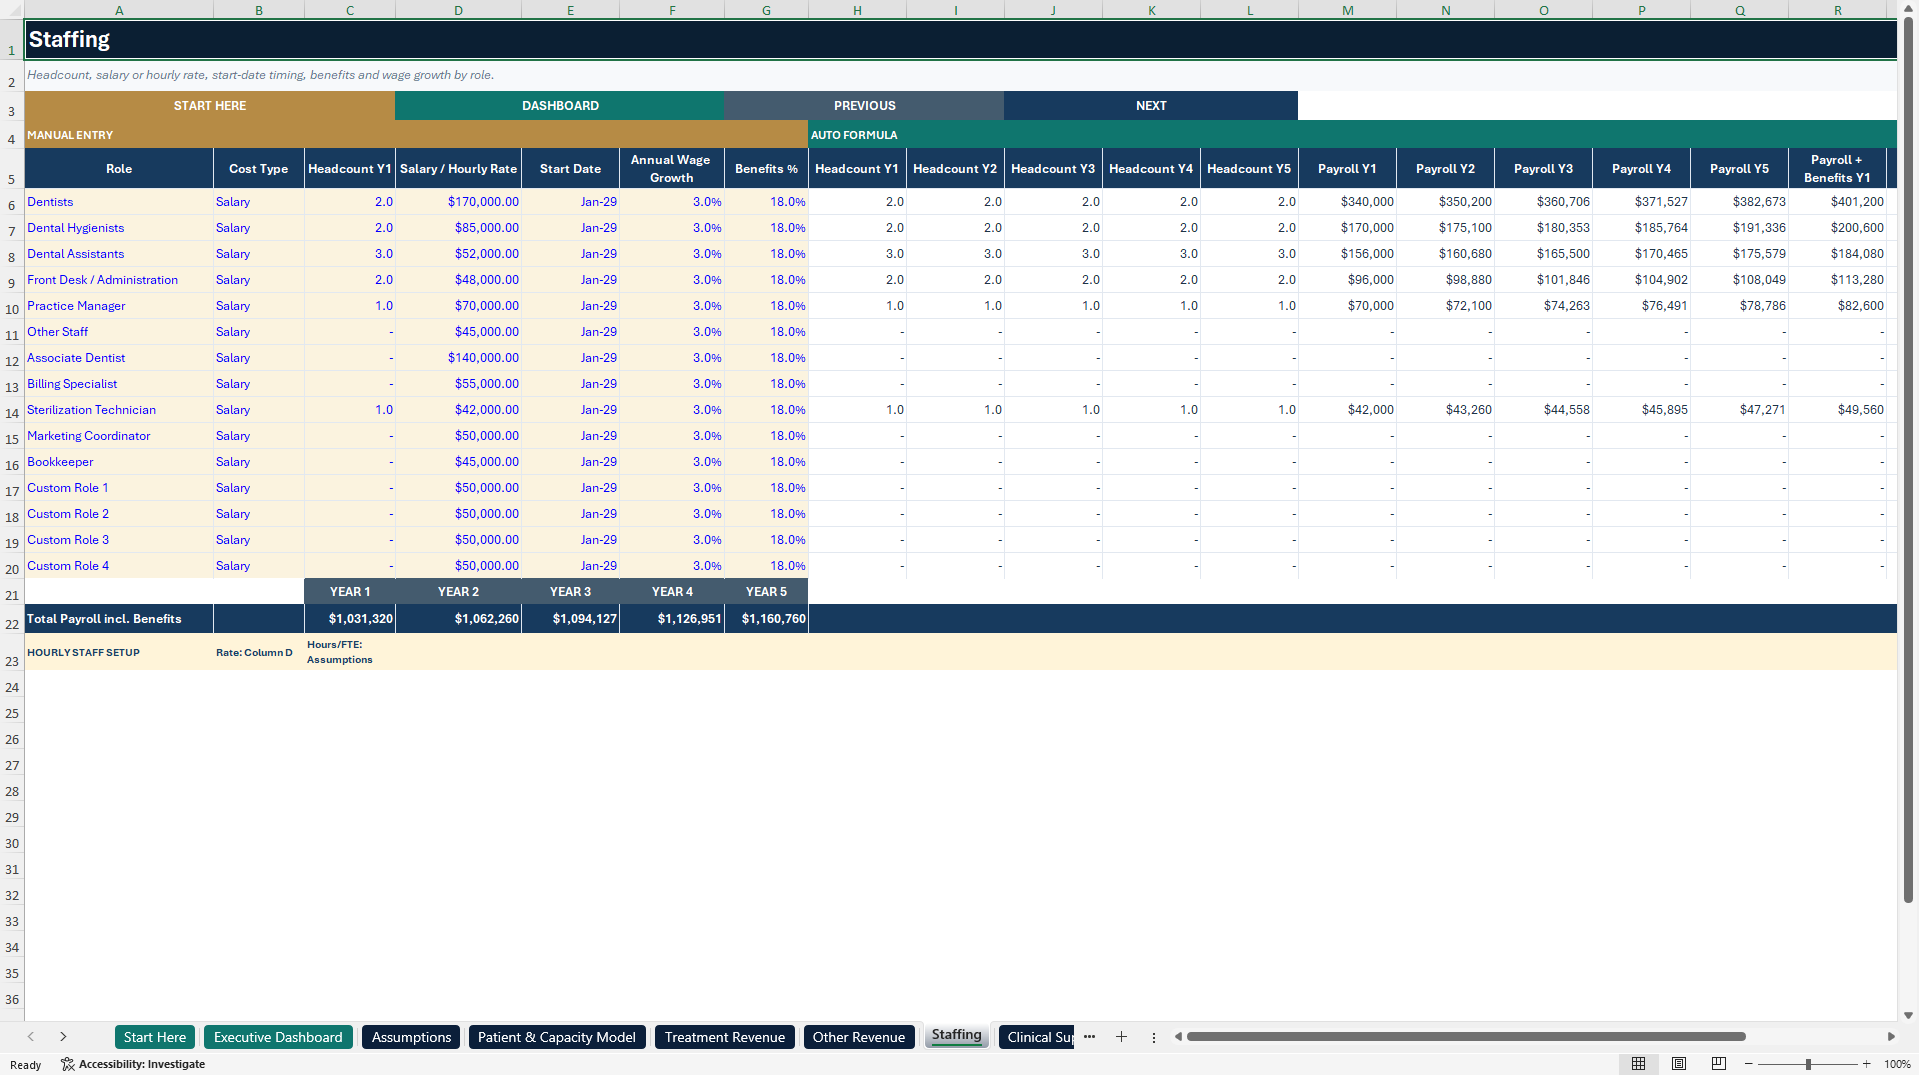Screen dimensions: 1919x1075
Task: Click zoom in plus icon
Action: coord(1866,1064)
